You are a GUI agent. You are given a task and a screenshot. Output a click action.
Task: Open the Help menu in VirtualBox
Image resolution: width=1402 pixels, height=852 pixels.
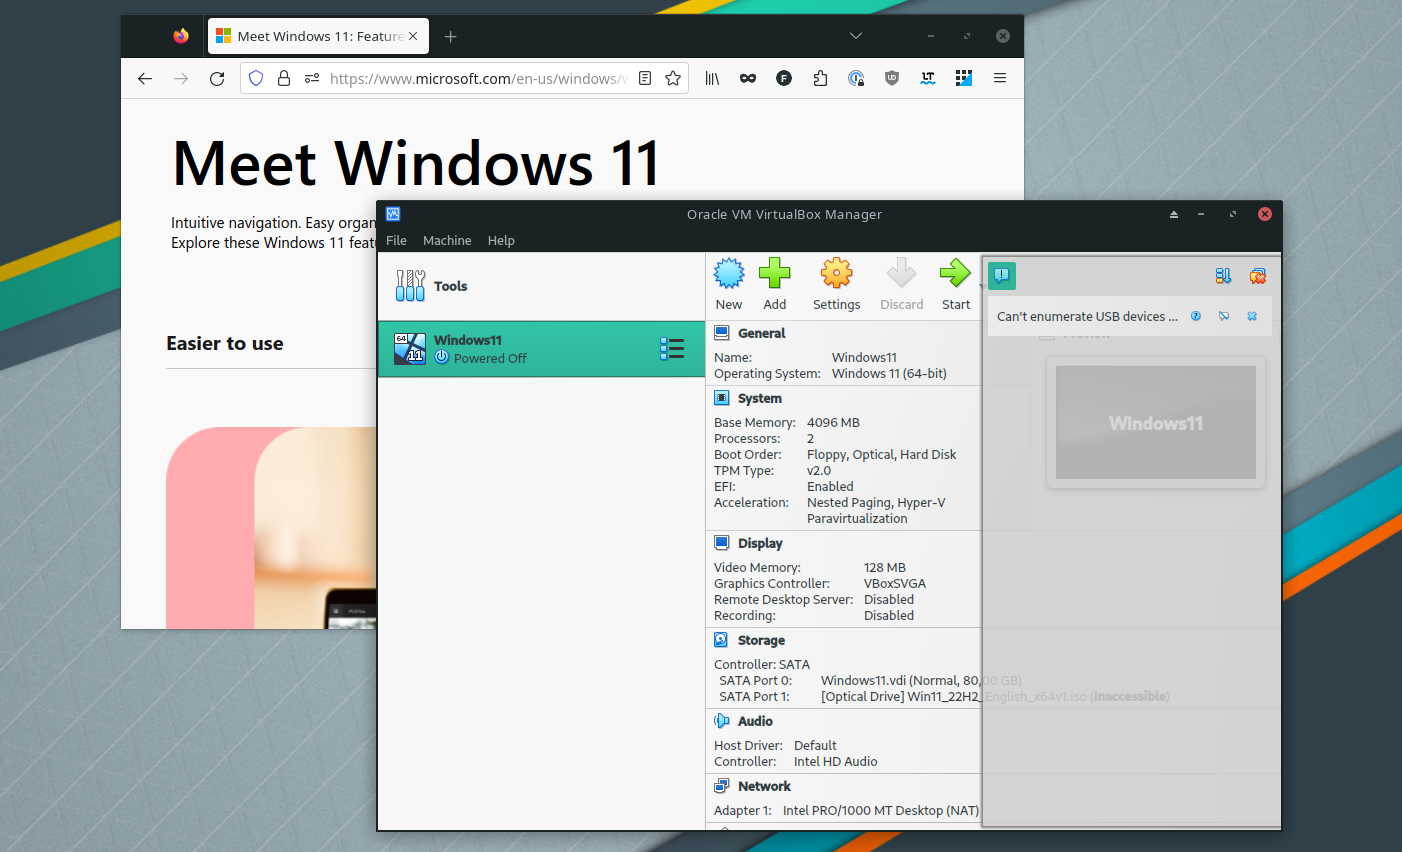point(501,240)
